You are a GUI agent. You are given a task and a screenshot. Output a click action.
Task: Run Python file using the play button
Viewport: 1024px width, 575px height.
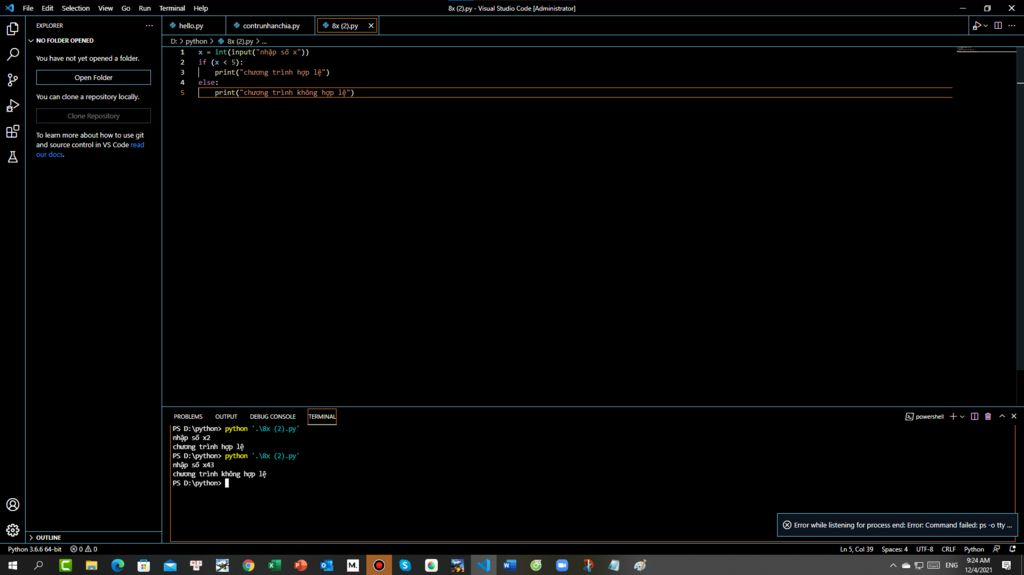(976, 25)
